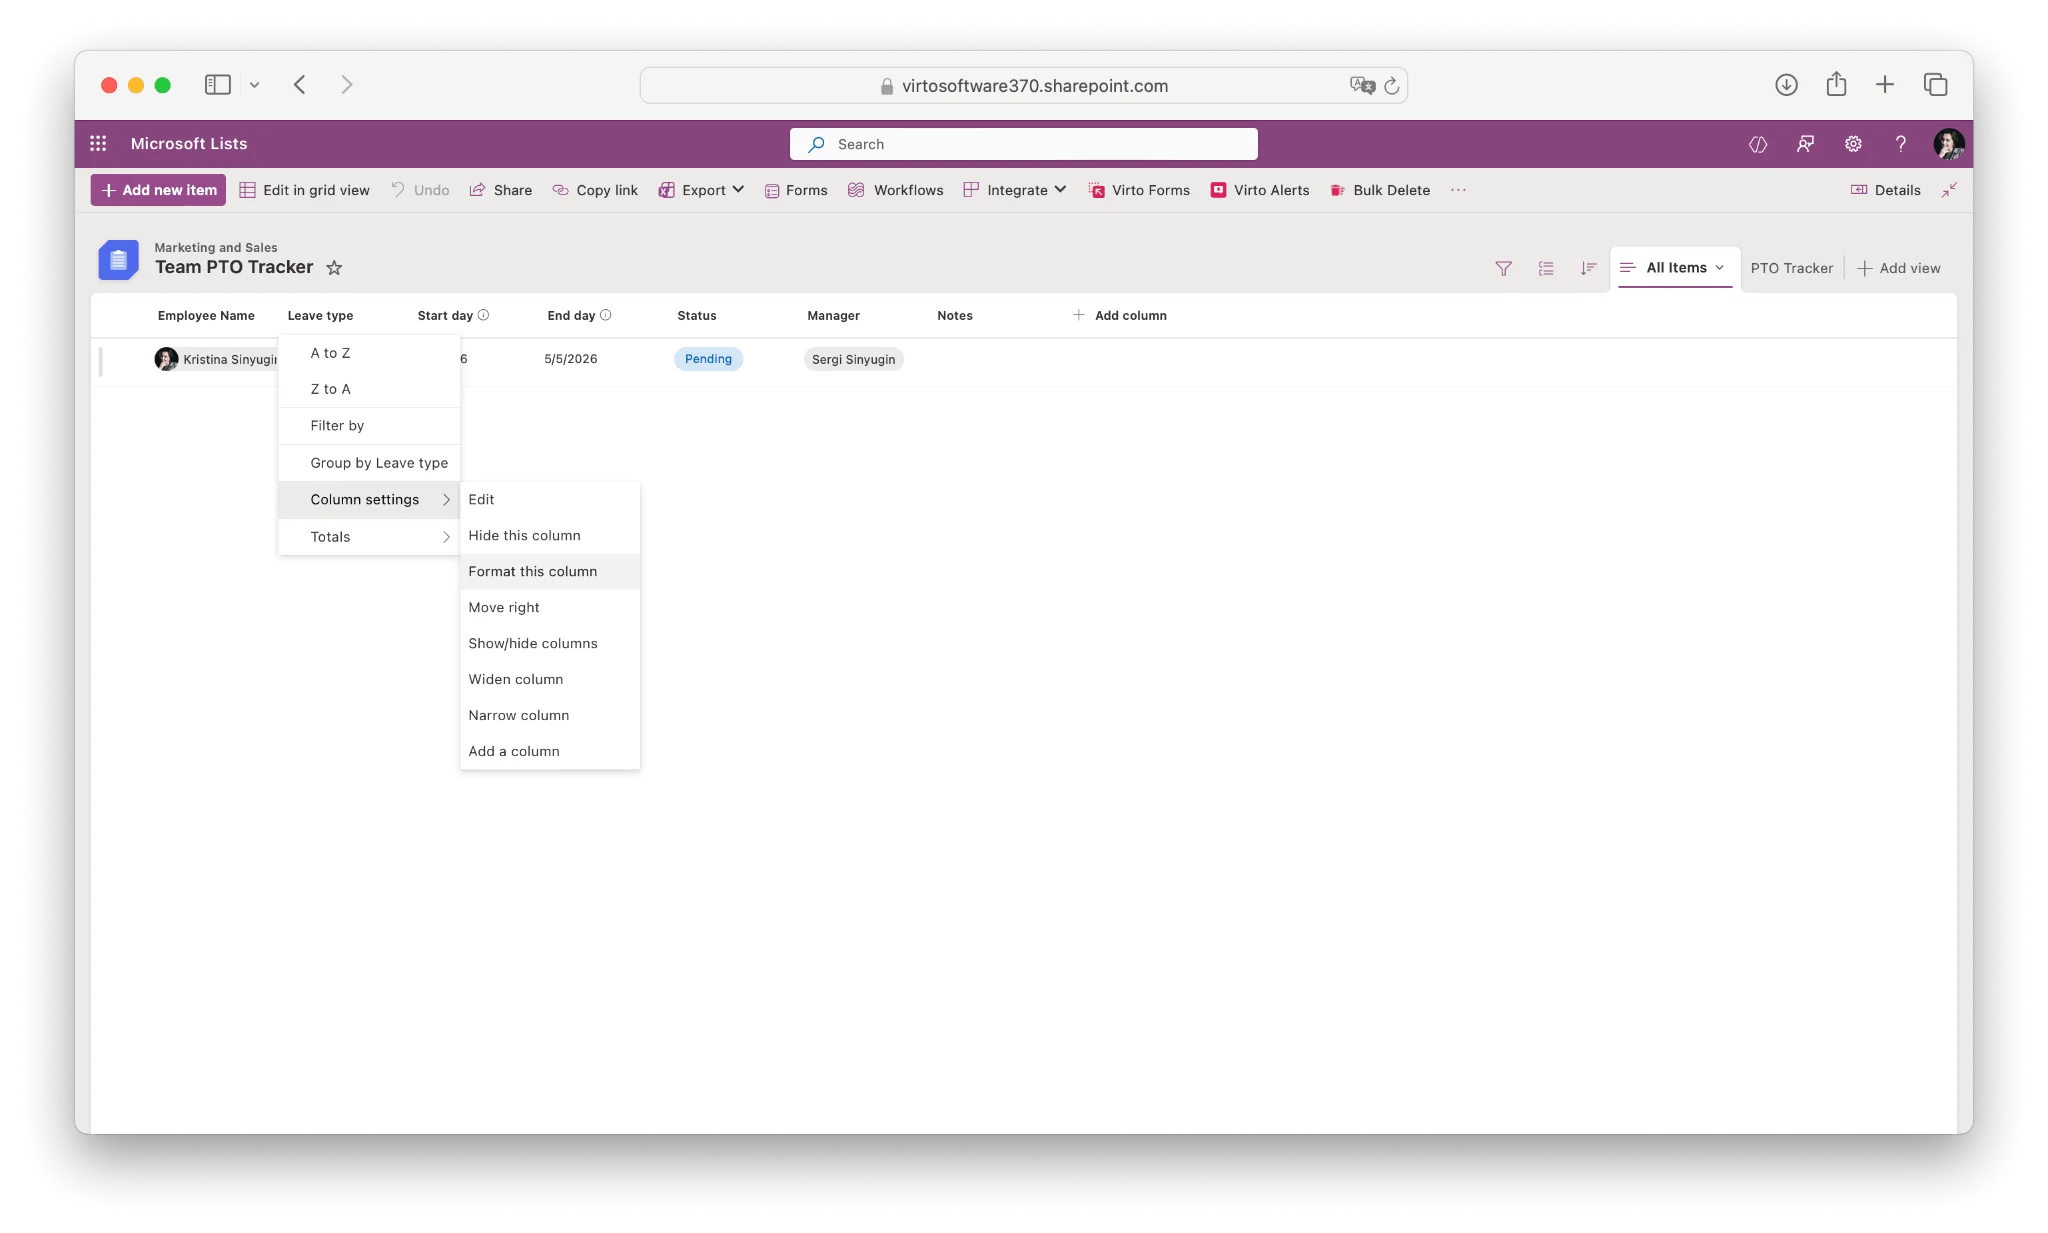Open the Copilot icon in the header
This screenshot has height=1233, width=2048.
coord(1758,144)
